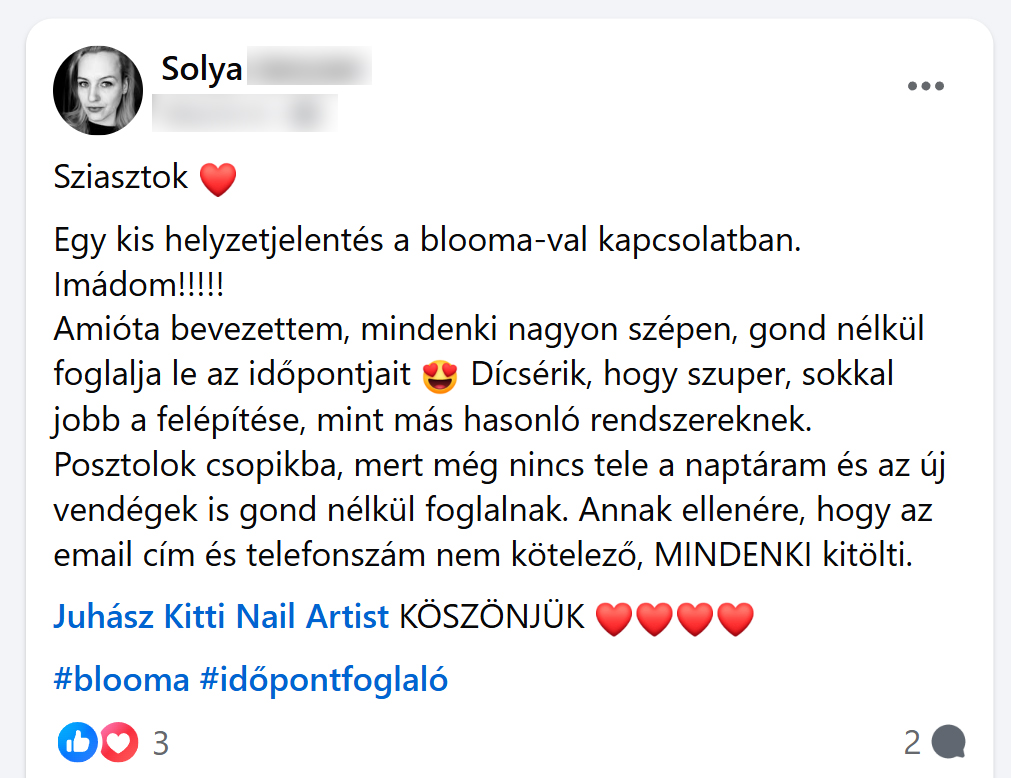Click the blue thumbs-up reaction icon
The width and height of the screenshot is (1011, 778).
77,743
